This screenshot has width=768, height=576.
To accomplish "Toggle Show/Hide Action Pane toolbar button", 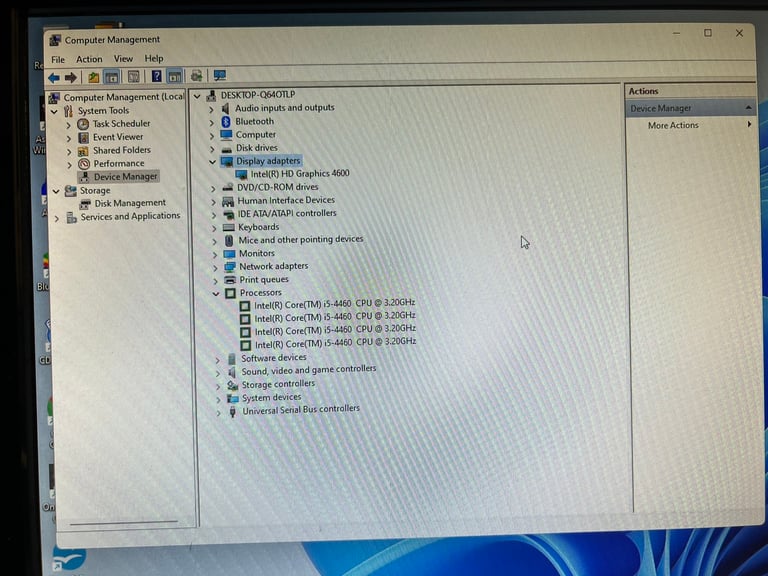I will [x=174, y=76].
